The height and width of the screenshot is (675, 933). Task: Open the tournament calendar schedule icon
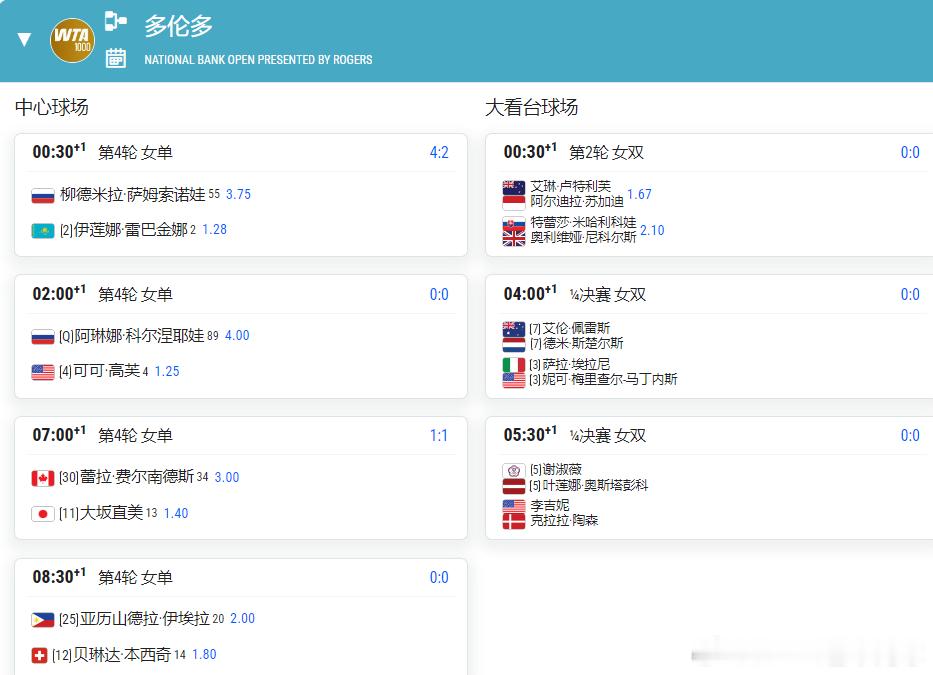(x=115, y=58)
